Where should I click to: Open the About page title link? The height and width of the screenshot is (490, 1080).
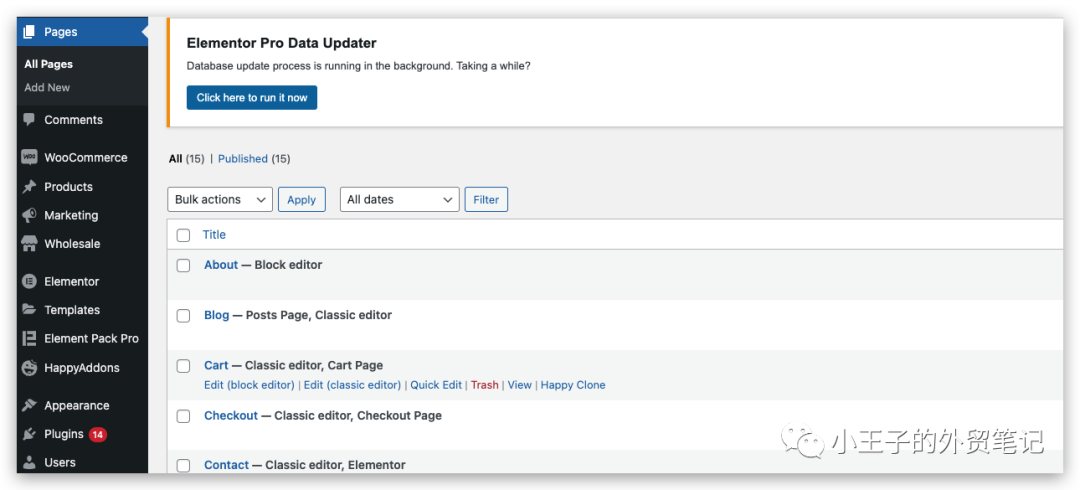(x=221, y=265)
